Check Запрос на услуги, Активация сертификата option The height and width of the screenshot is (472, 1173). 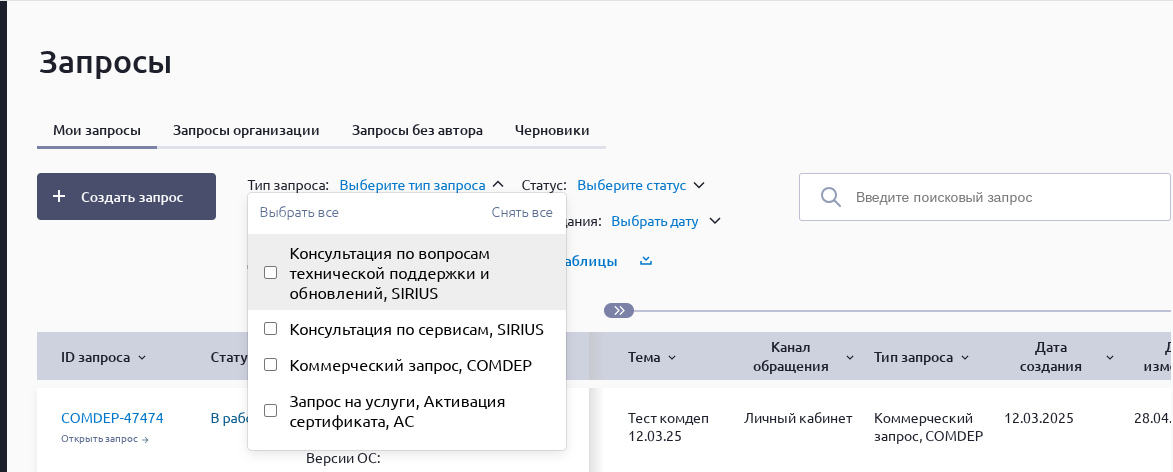click(x=270, y=410)
